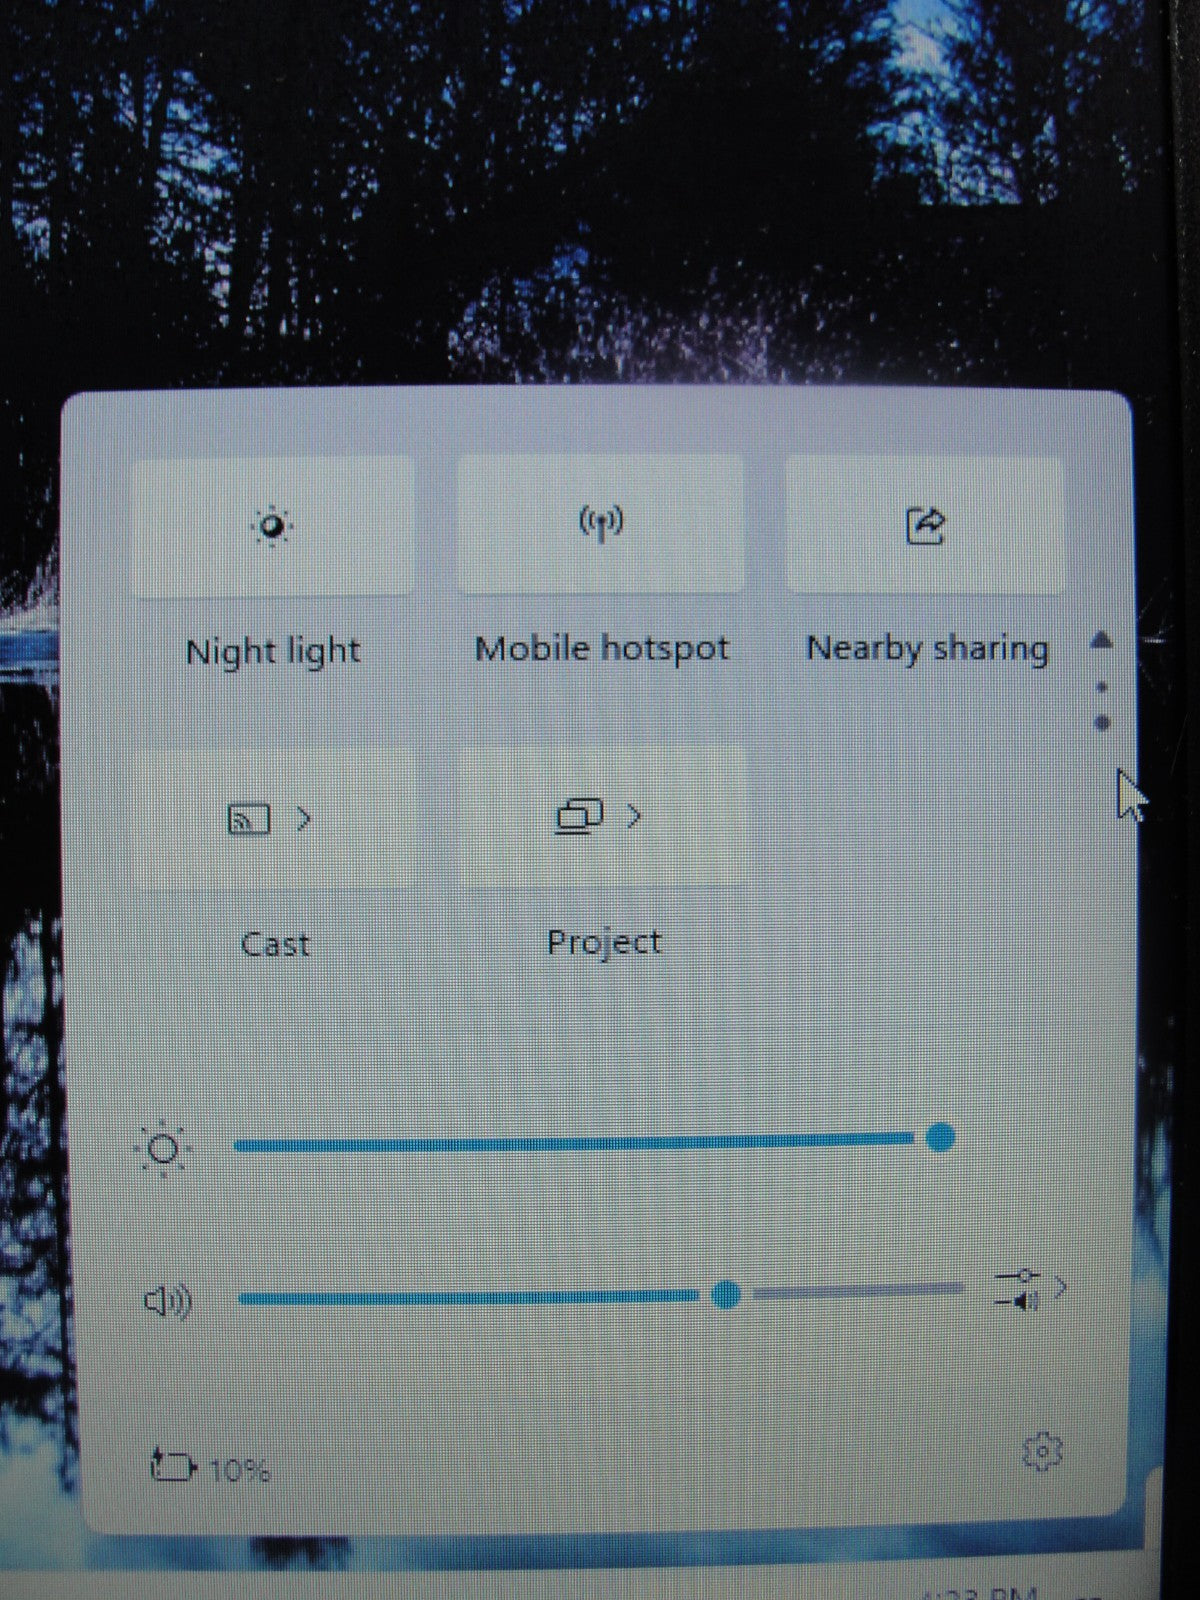Image resolution: width=1200 pixels, height=1600 pixels.
Task: Open all settings via gear icon
Action: [1042, 1451]
